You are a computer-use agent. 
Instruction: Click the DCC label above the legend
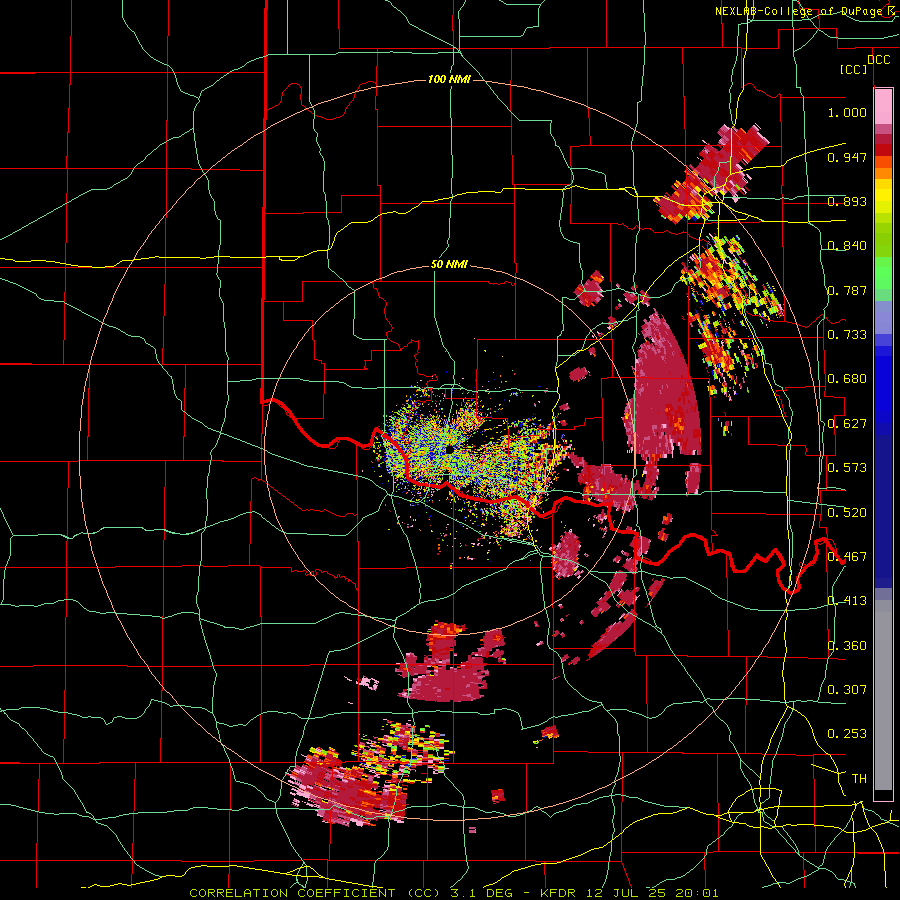click(x=879, y=60)
